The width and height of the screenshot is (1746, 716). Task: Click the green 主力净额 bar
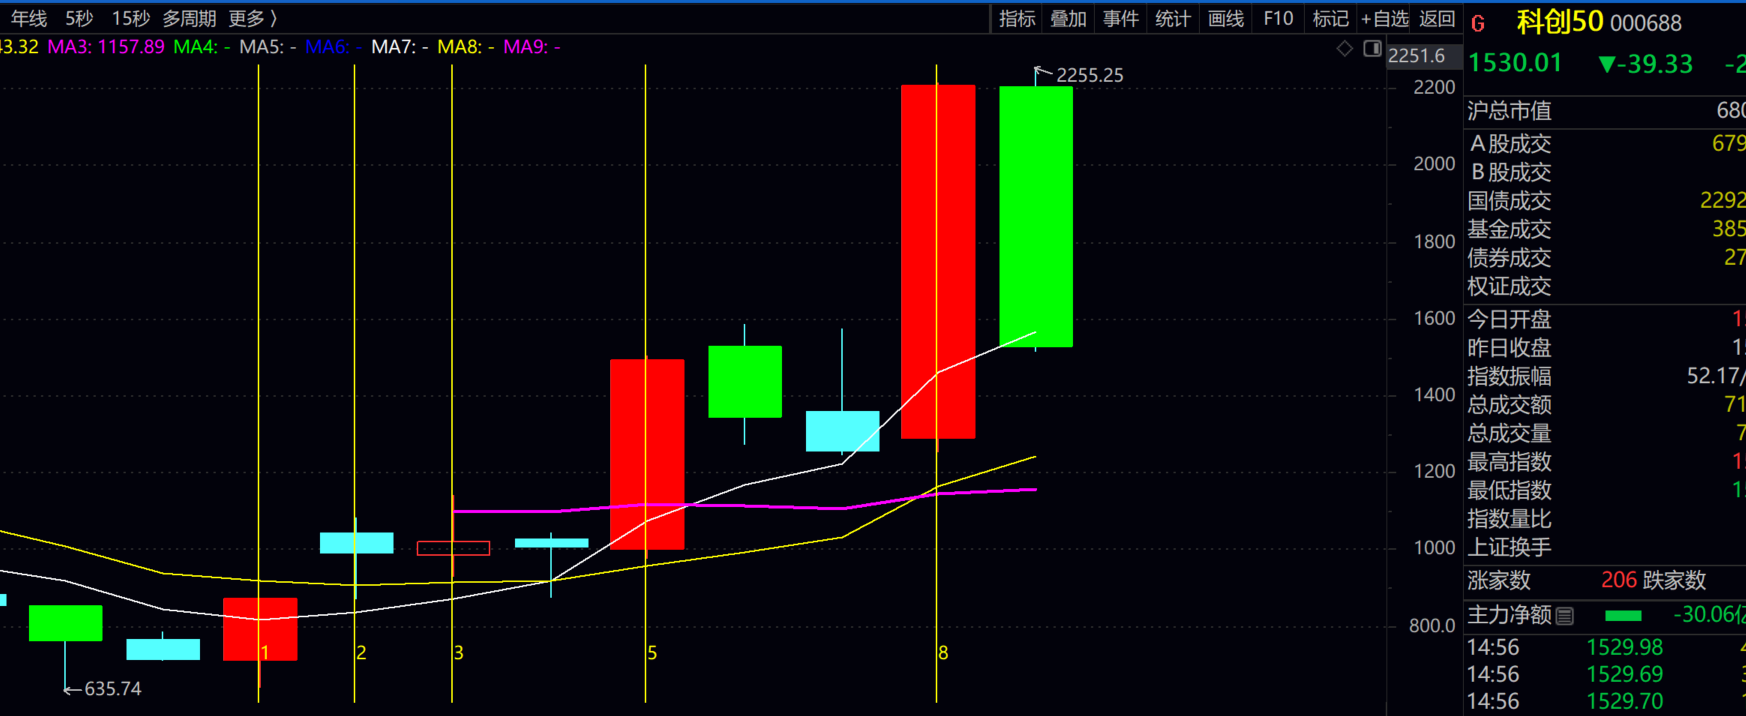(1623, 616)
